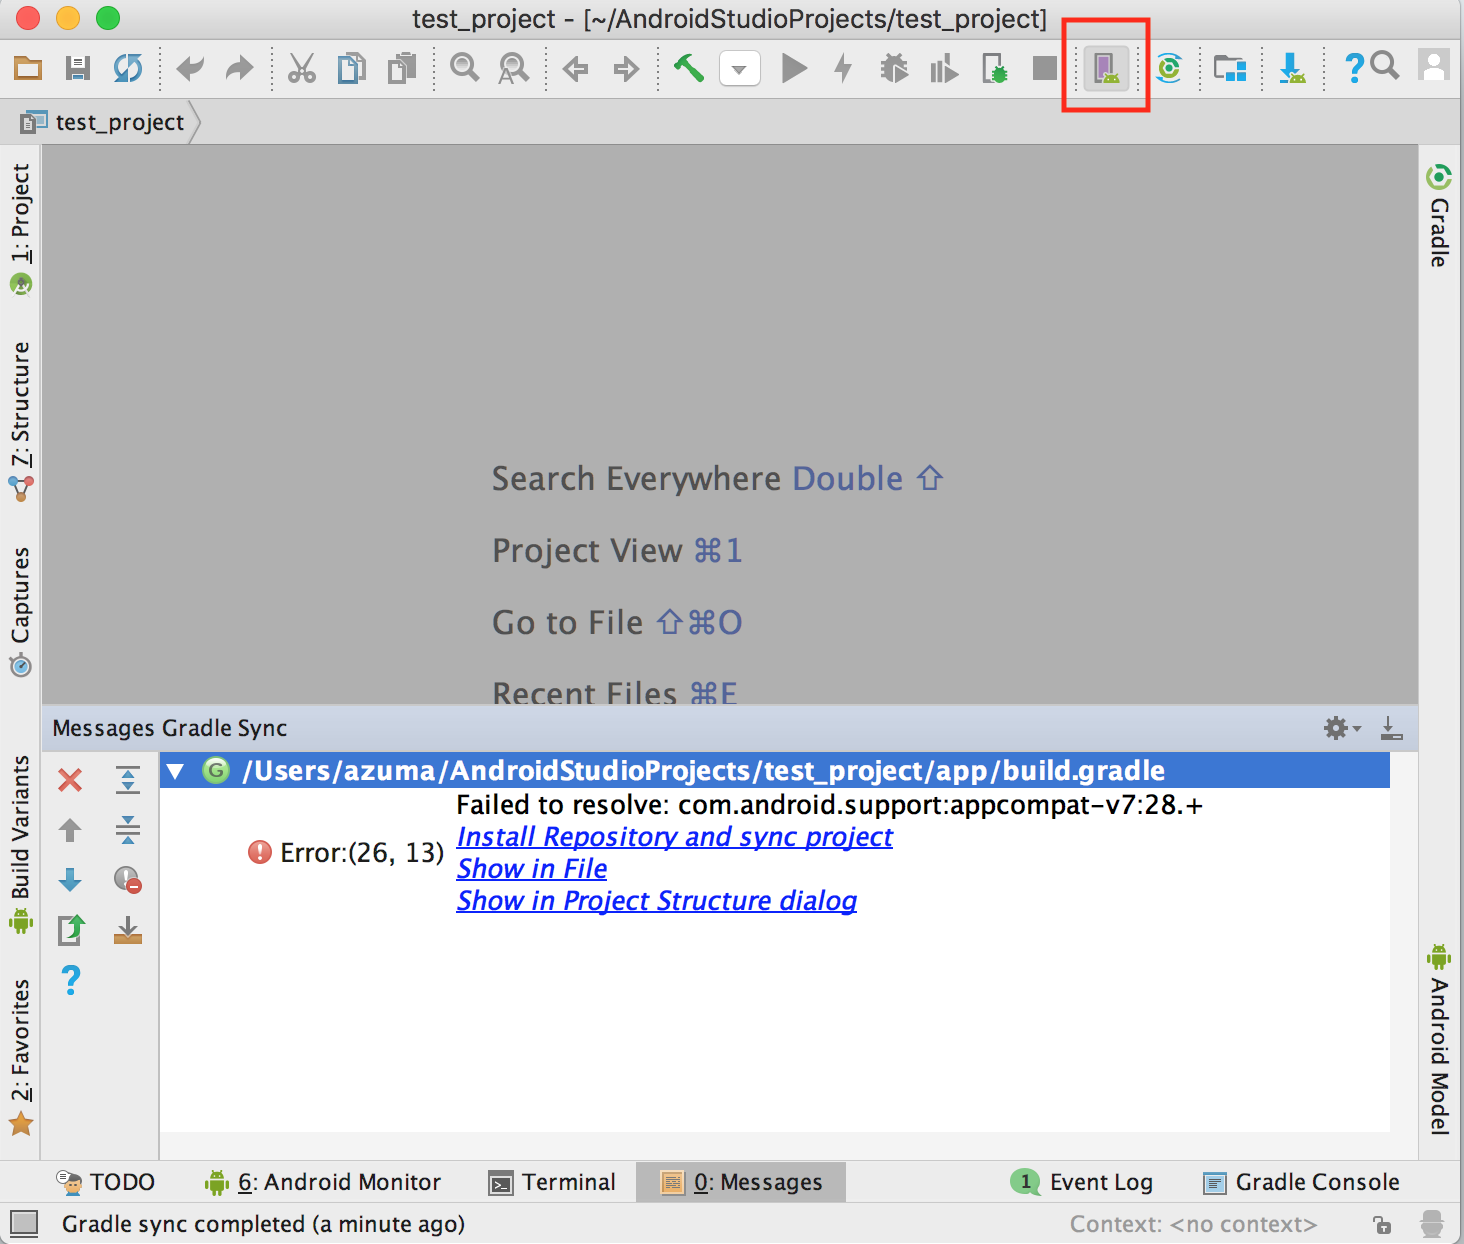1464x1244 pixels.
Task: Debug the app using the bug icon
Action: (895, 68)
